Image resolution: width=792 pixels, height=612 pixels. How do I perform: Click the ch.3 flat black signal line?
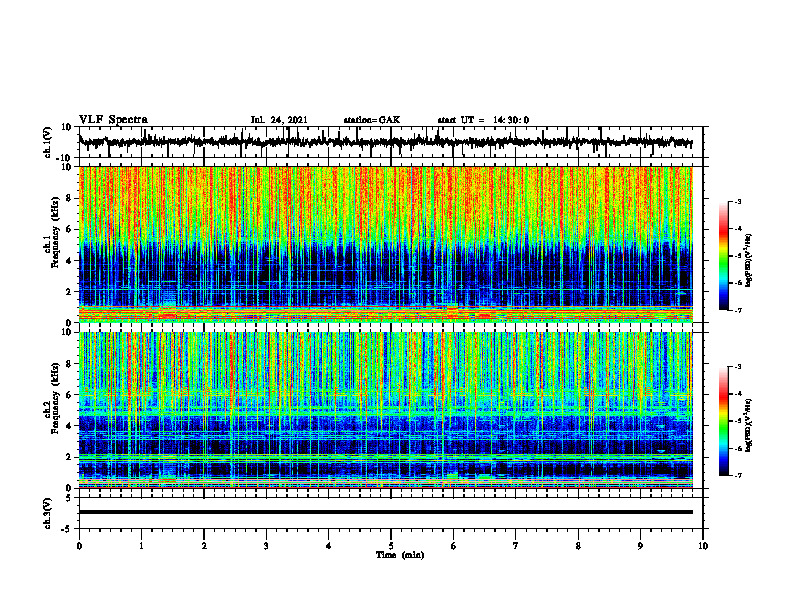tap(385, 512)
